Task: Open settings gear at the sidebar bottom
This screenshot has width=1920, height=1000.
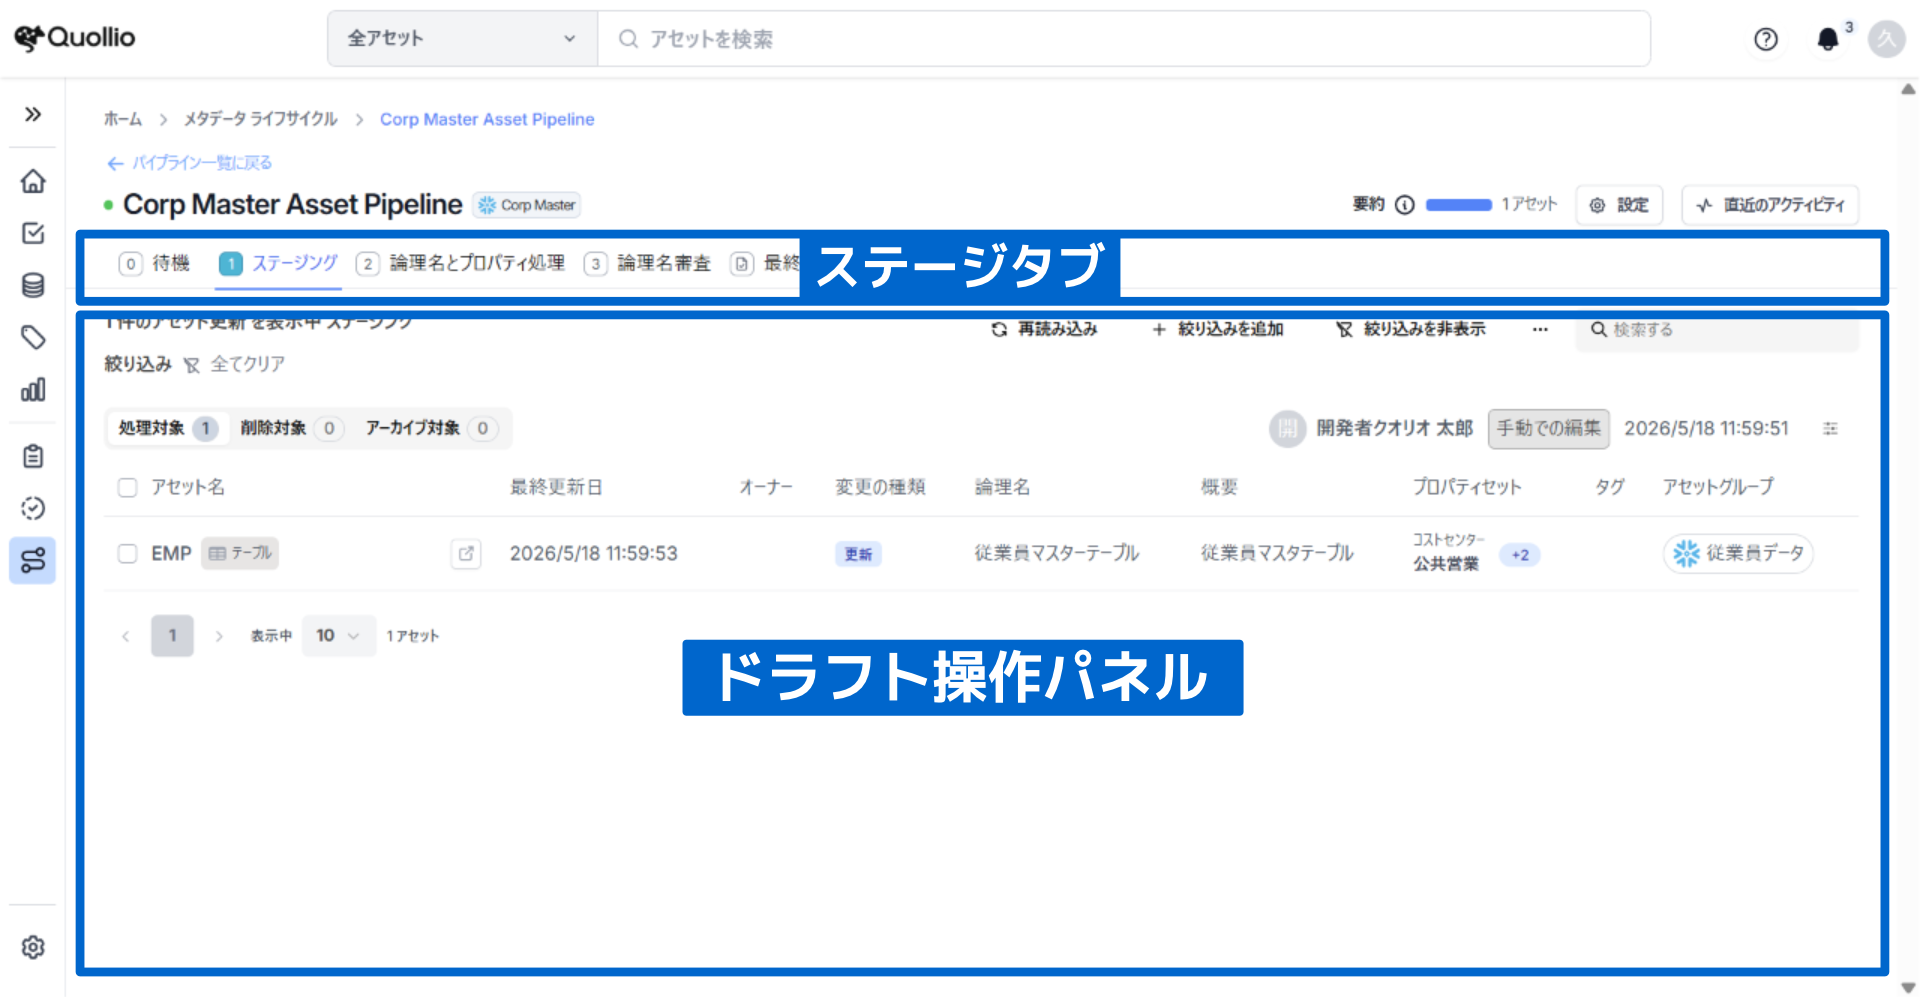Action: (33, 947)
